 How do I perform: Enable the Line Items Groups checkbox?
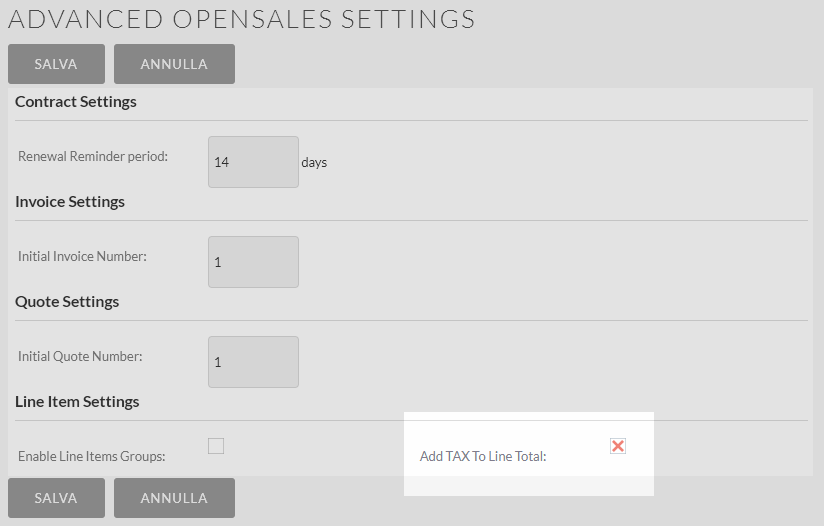pyautogui.click(x=216, y=446)
